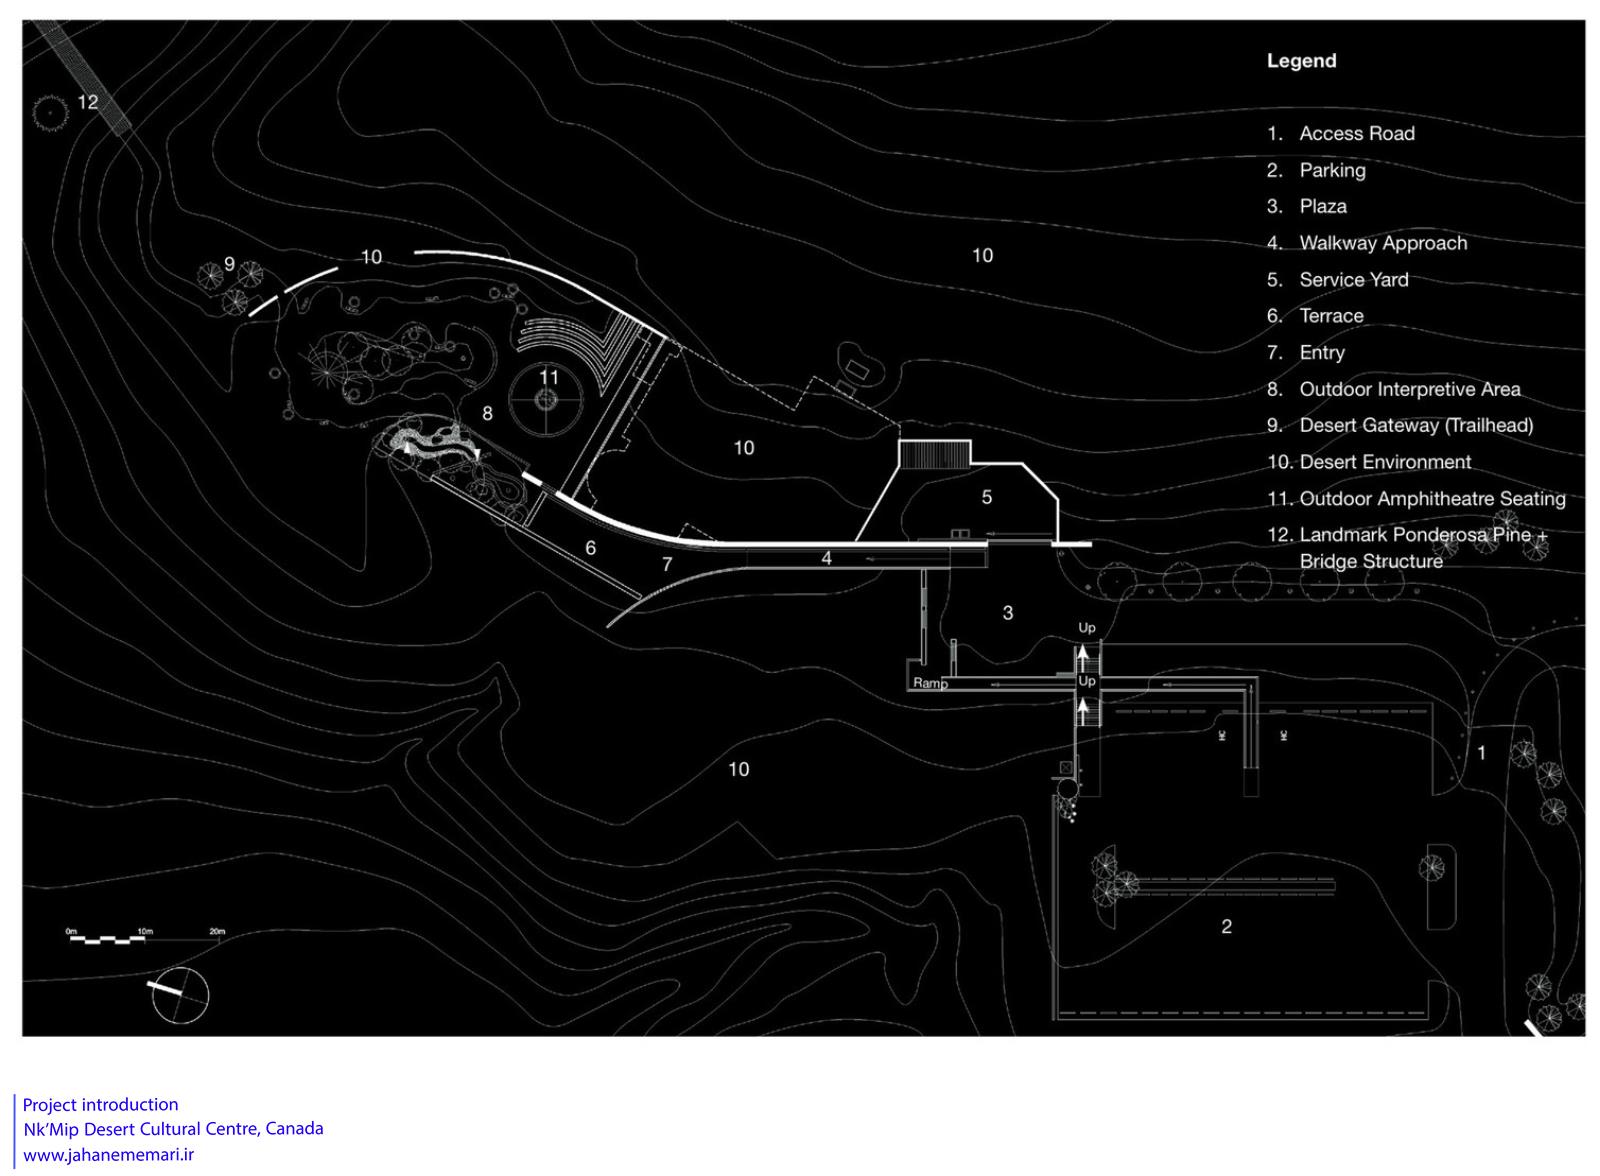Screen dimensions: 1600x1176
Task: Open the www.jahanememari.ir link
Action: click(x=108, y=1155)
